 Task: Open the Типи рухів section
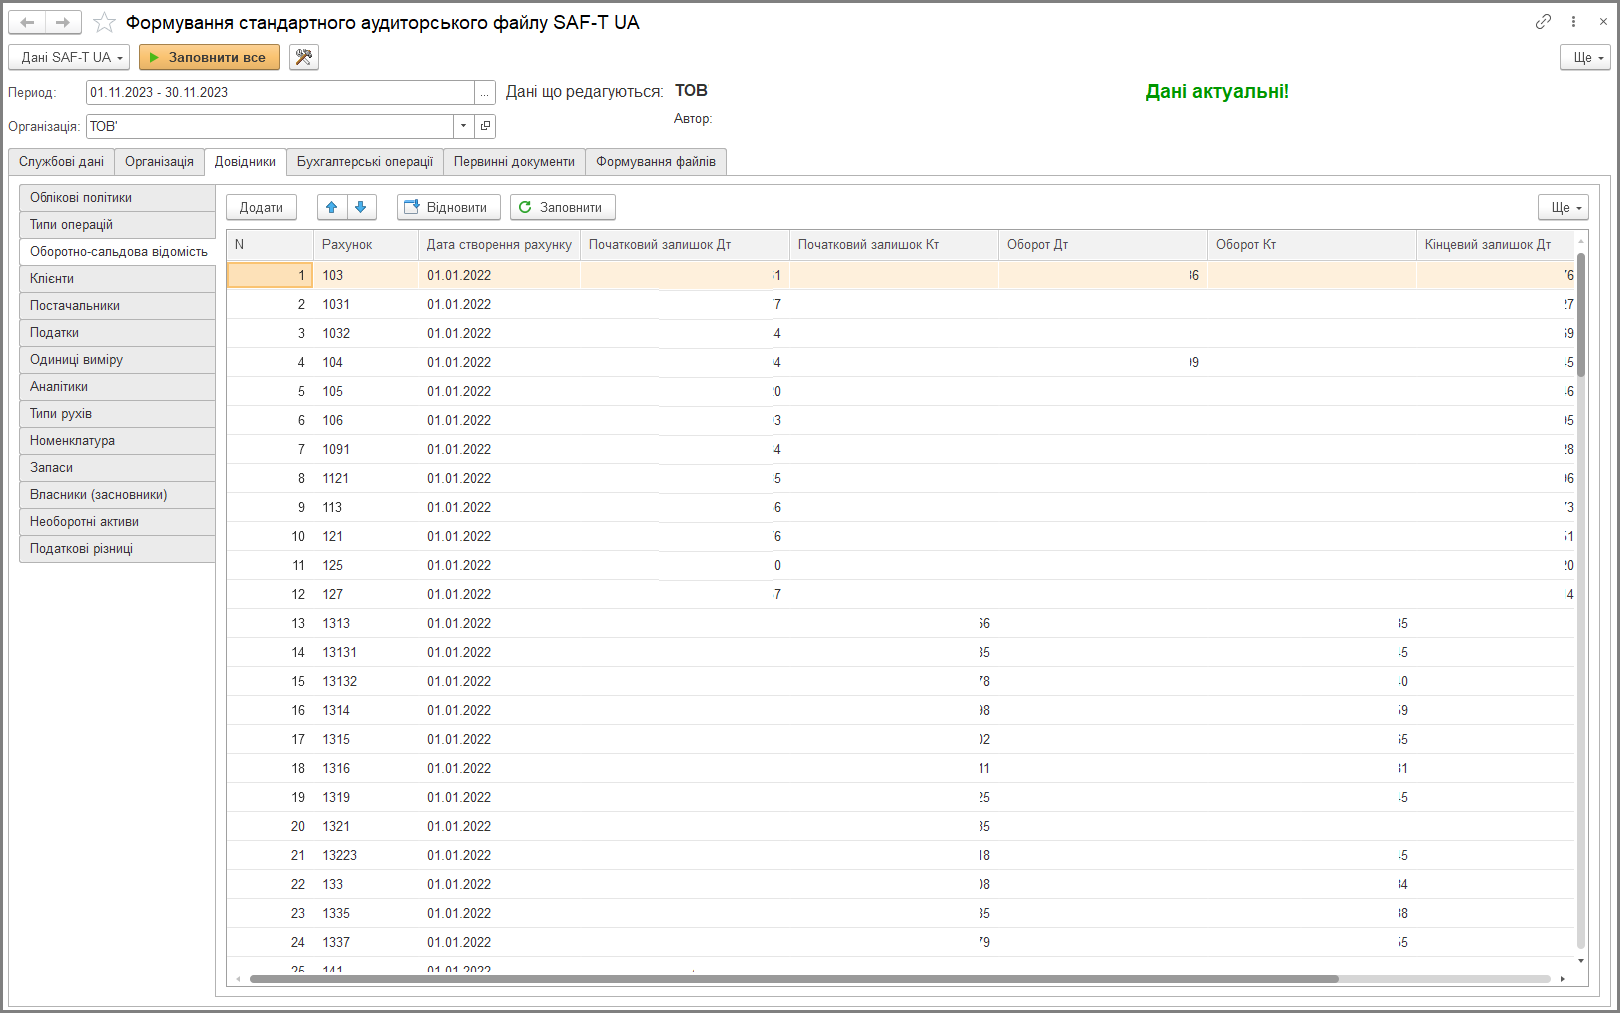[117, 414]
